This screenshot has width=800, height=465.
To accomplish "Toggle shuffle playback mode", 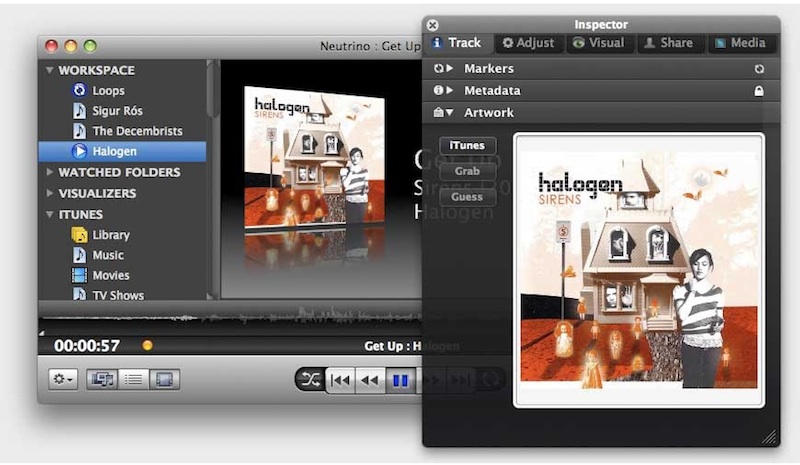I will click(310, 380).
